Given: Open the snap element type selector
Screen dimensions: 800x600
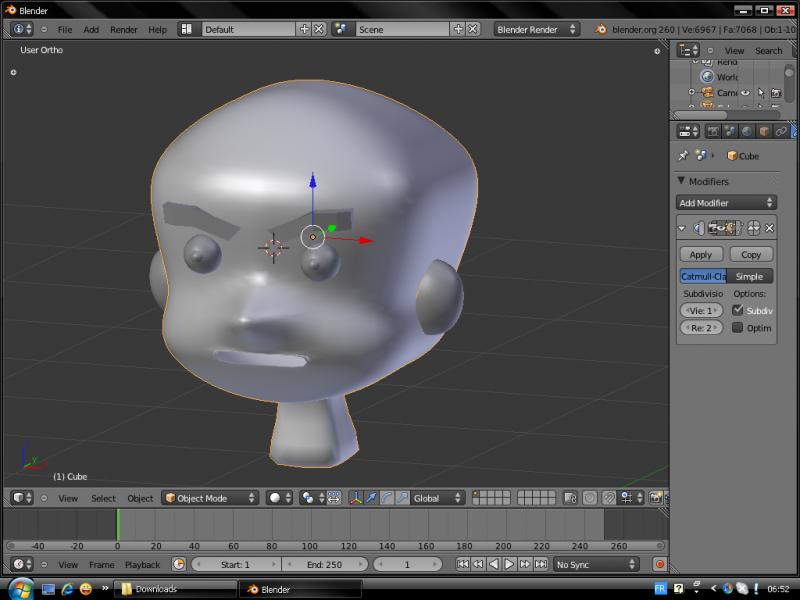Looking at the screenshot, I should pyautogui.click(x=631, y=497).
